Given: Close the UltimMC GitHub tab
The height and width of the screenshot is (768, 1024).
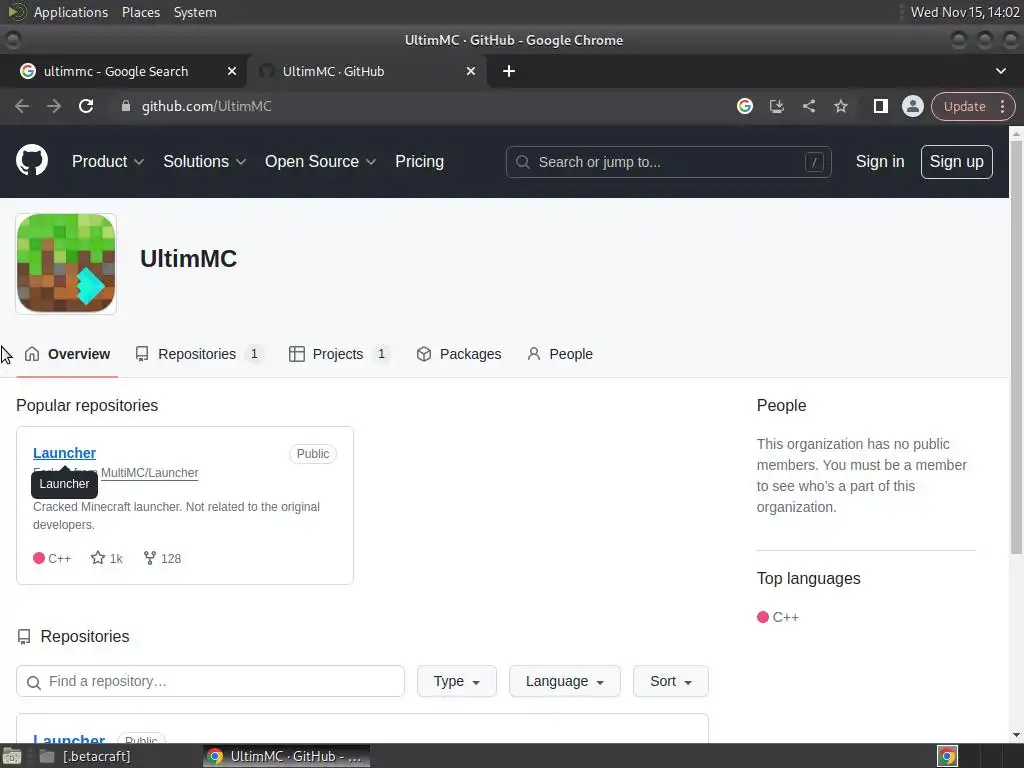Looking at the screenshot, I should pyautogui.click(x=471, y=71).
